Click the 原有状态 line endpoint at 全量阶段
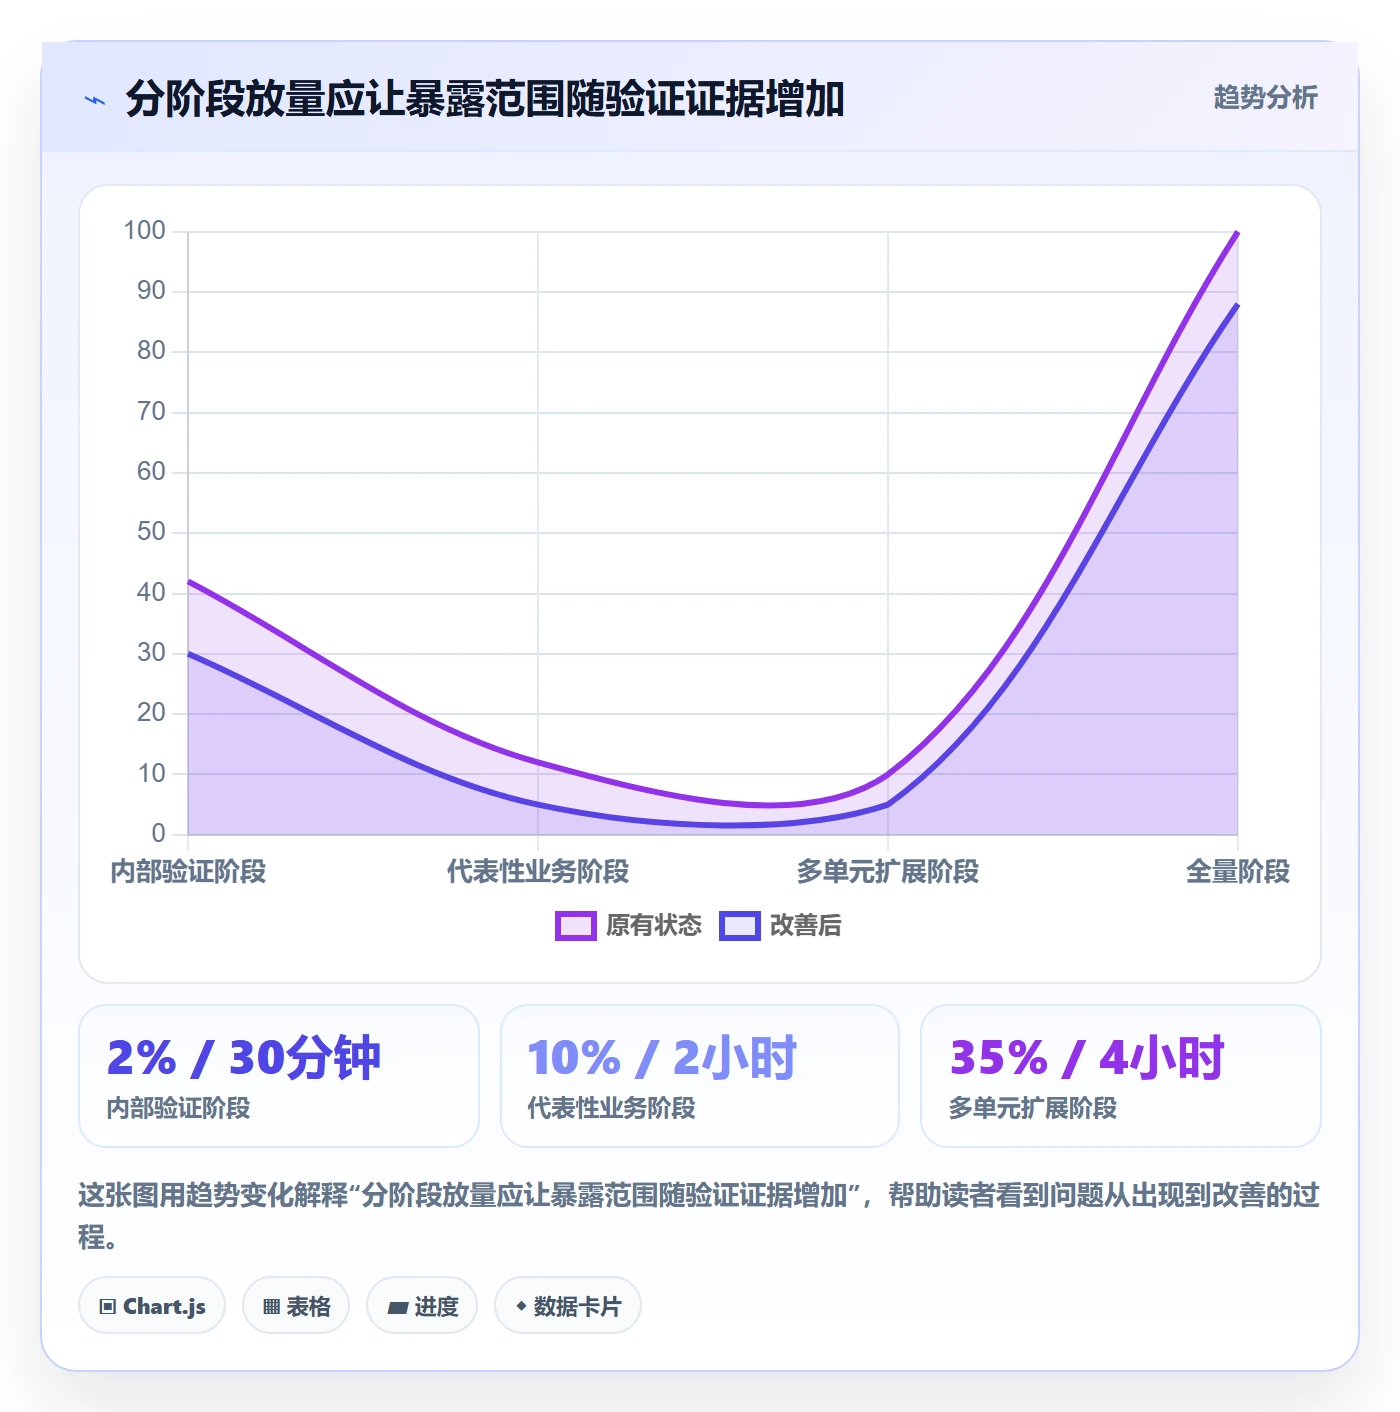Viewport: 1400px width, 1412px height. (1238, 232)
